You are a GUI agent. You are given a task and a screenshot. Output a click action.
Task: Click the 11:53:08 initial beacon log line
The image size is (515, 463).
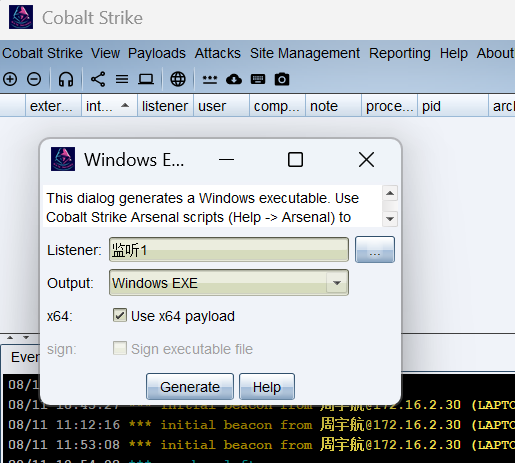pyautogui.click(x=261, y=445)
